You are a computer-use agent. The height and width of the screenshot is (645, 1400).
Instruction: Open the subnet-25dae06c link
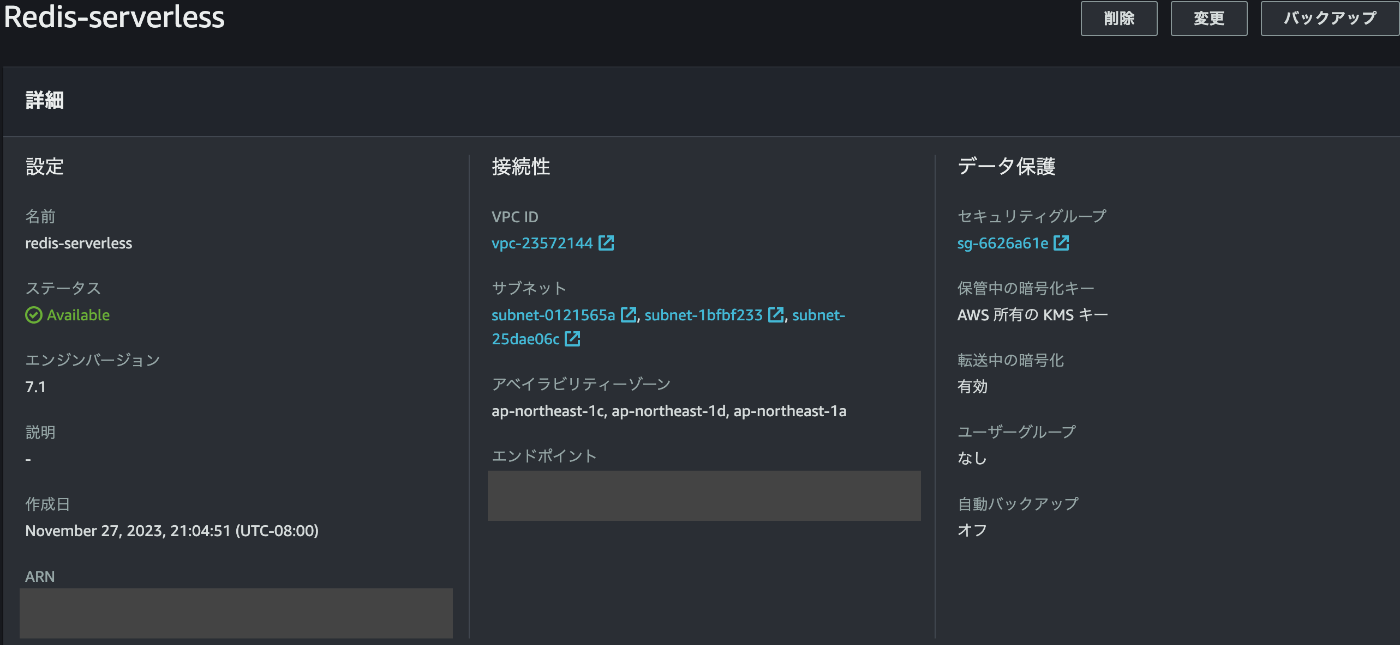tap(525, 339)
